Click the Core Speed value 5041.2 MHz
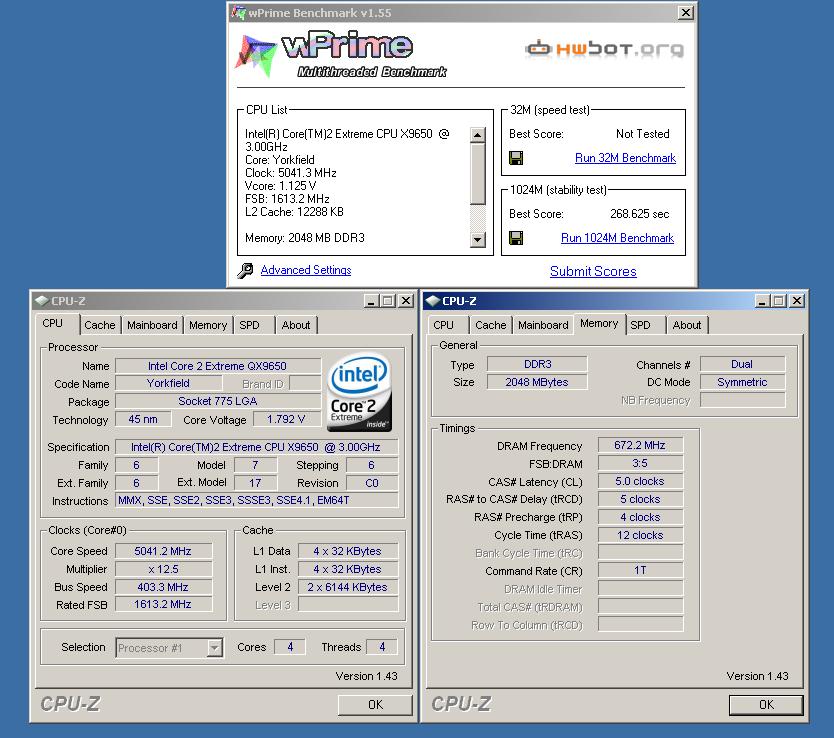Viewport: 834px width, 738px height. [x=163, y=551]
